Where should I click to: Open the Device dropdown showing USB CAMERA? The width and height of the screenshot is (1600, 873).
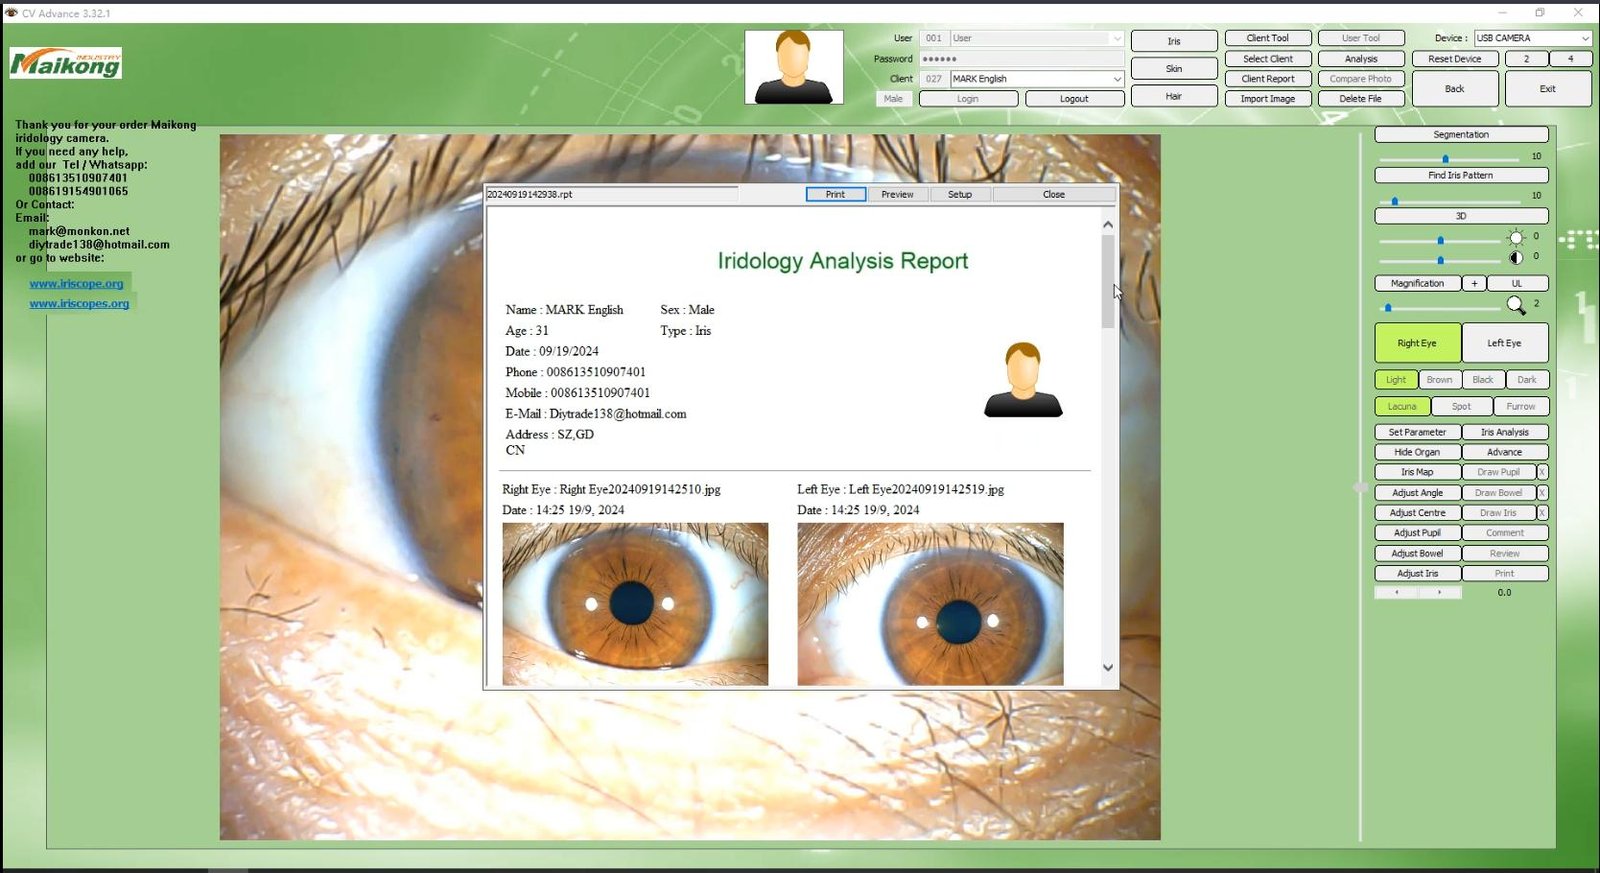pos(1533,38)
